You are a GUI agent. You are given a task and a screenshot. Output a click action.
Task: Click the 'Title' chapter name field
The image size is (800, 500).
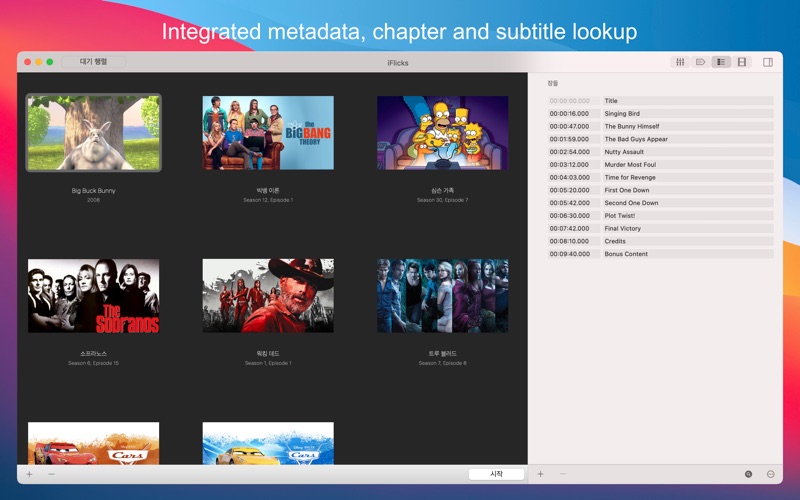click(688, 101)
